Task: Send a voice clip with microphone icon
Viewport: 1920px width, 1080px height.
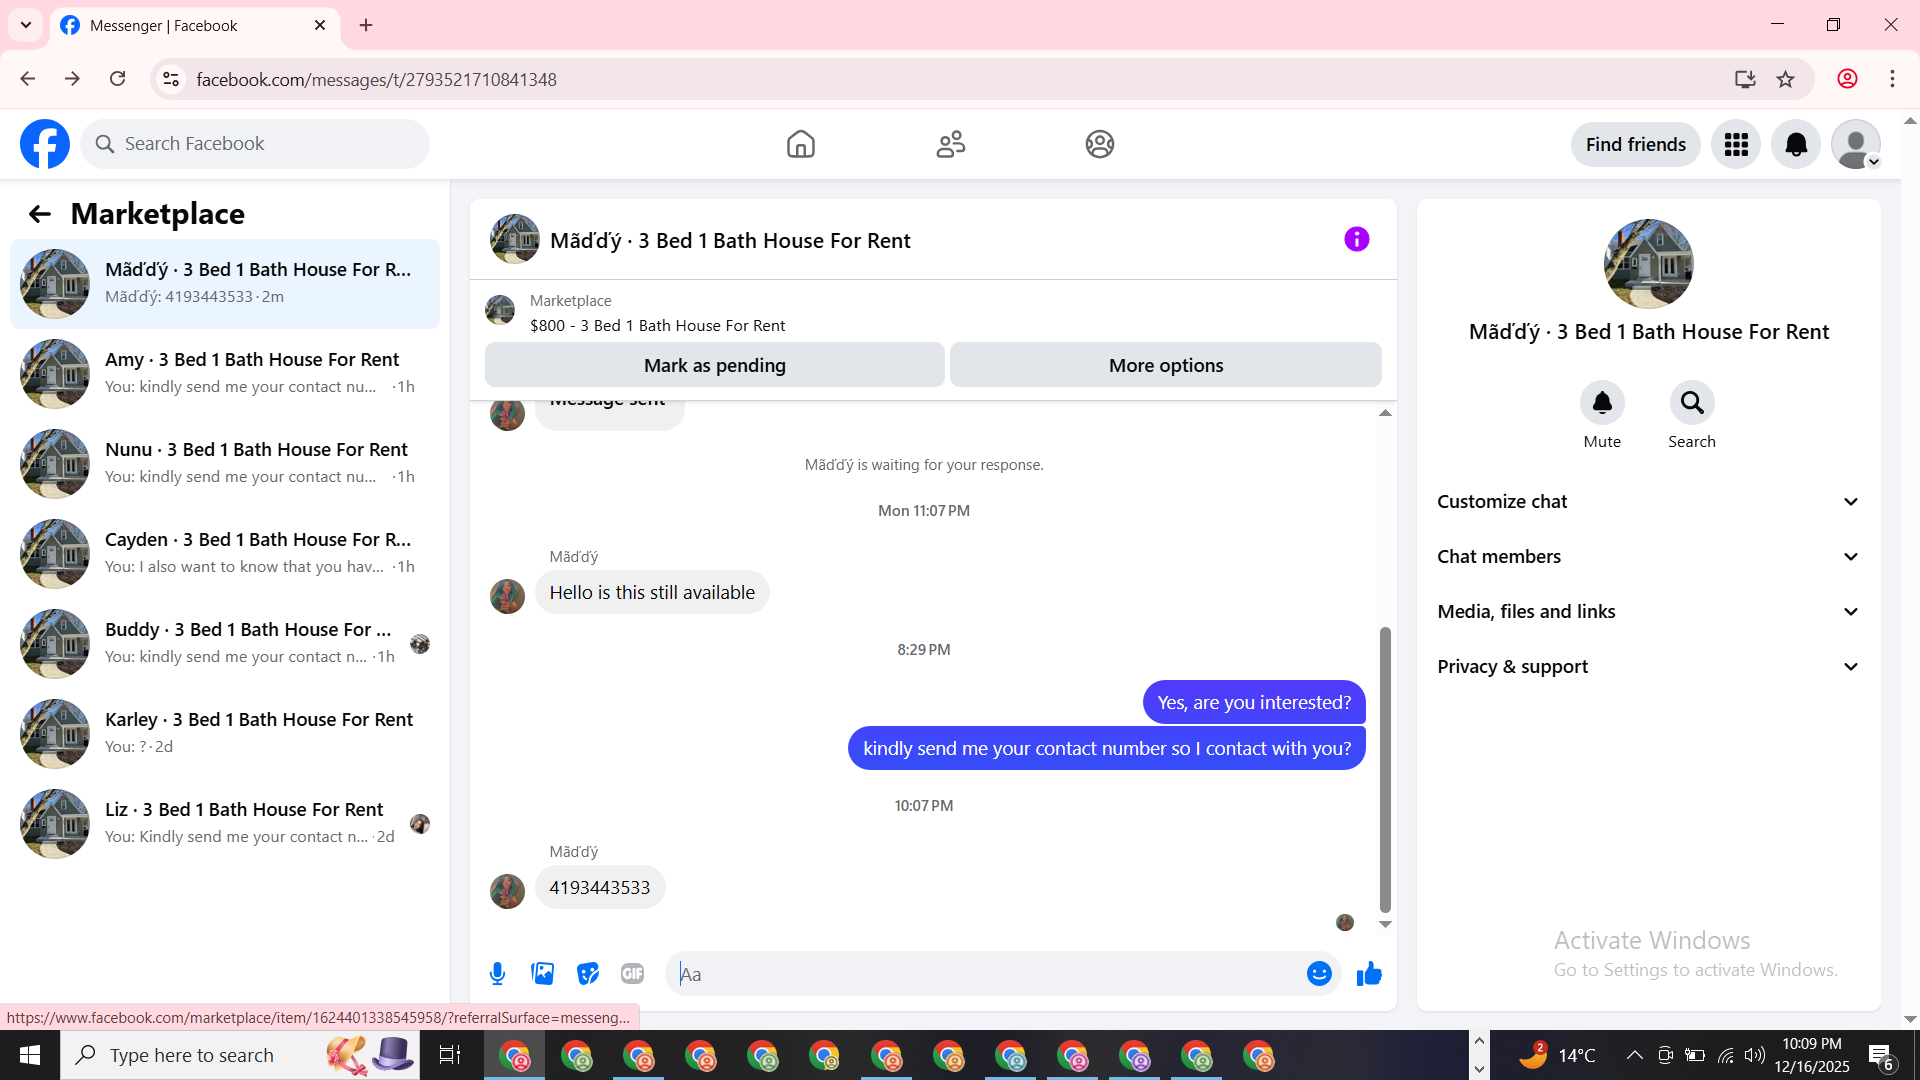Action: pos(497,974)
